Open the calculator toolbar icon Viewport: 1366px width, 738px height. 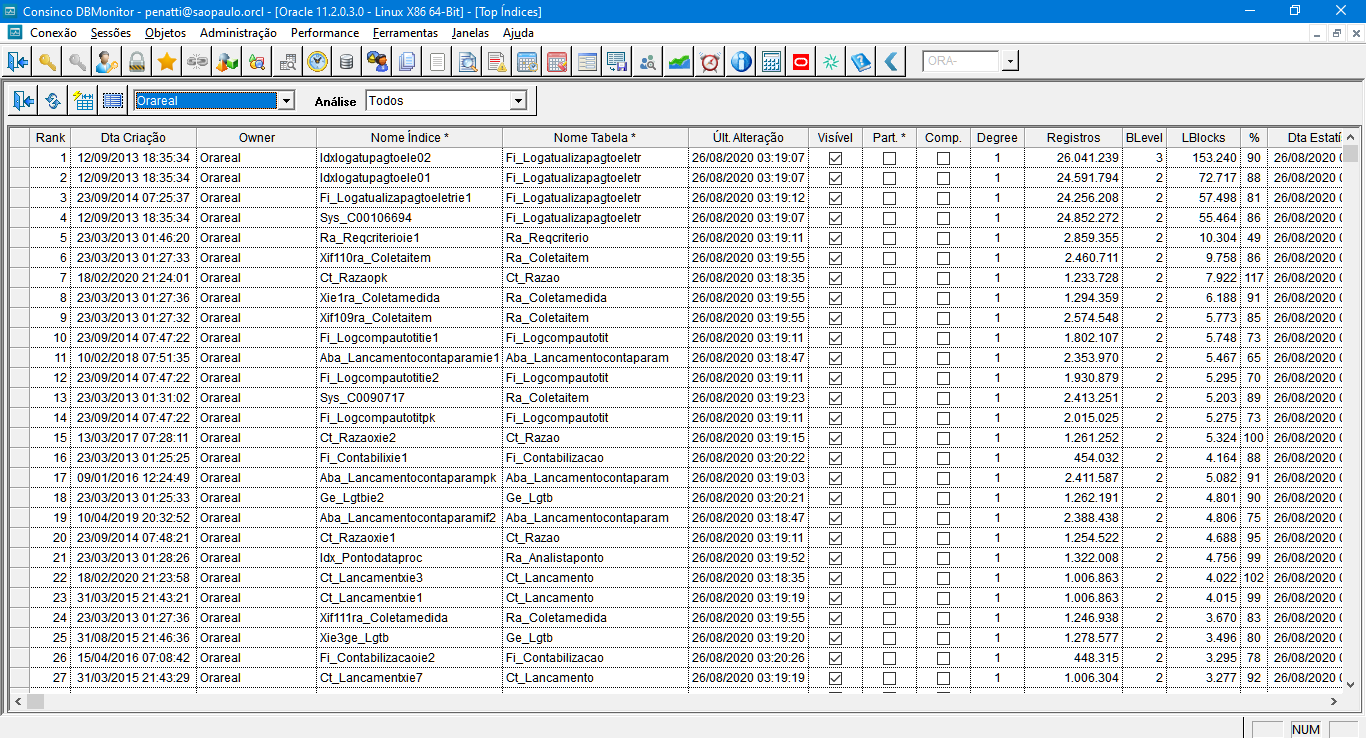point(771,62)
